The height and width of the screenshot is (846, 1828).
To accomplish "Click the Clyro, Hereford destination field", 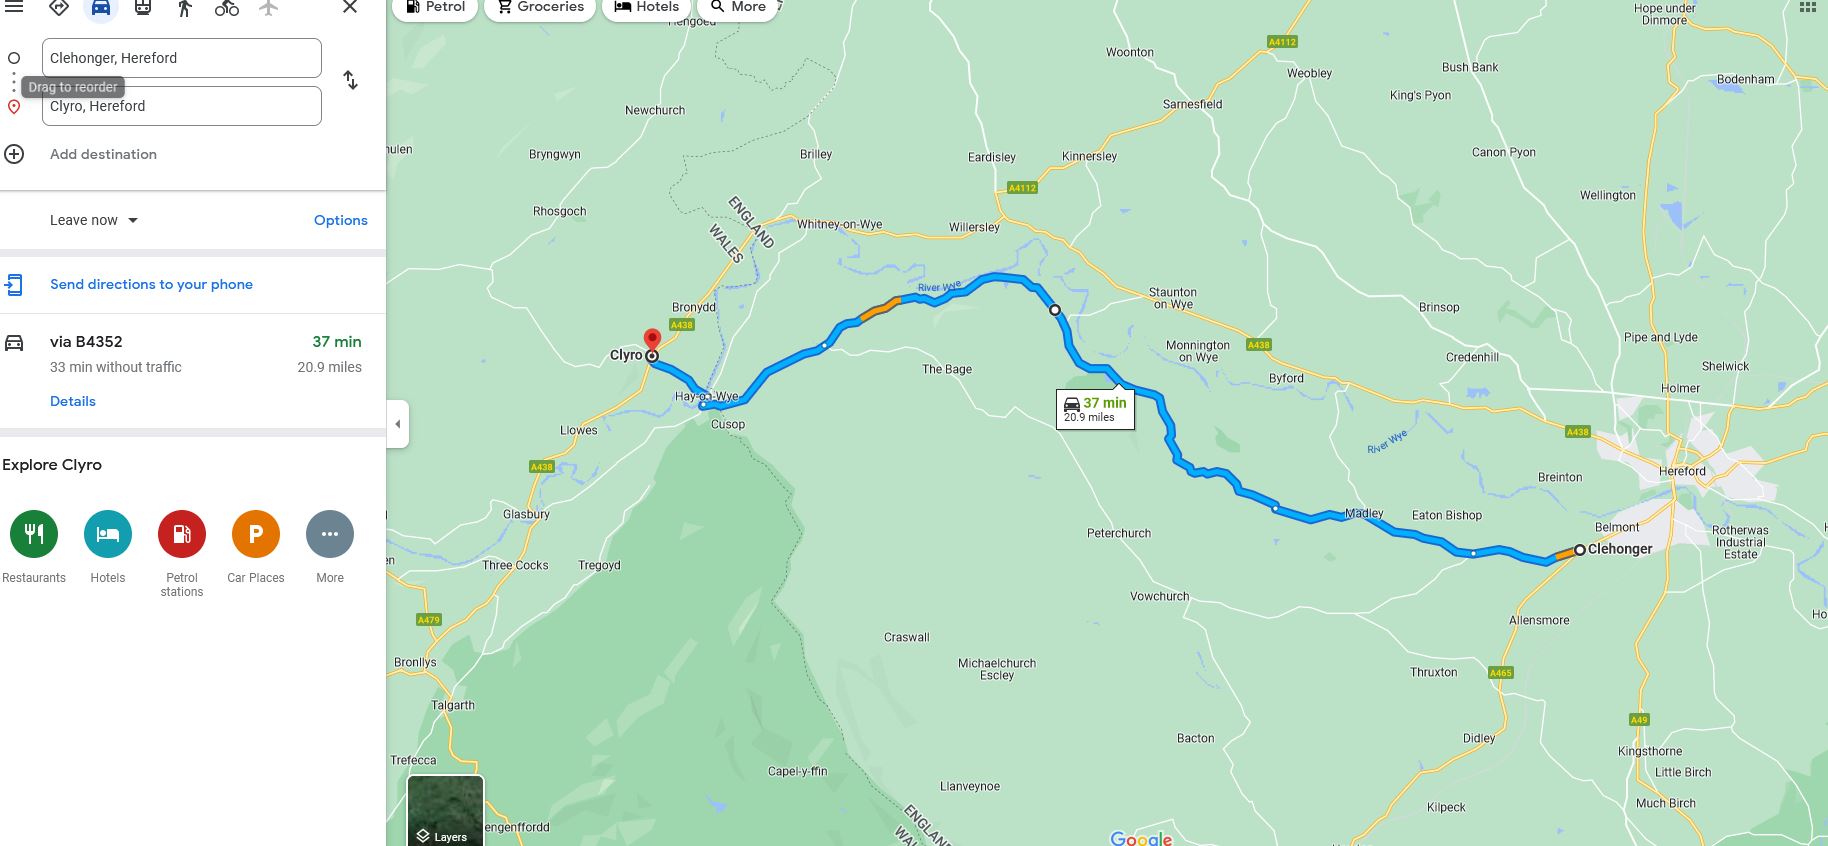I will pyautogui.click(x=182, y=106).
